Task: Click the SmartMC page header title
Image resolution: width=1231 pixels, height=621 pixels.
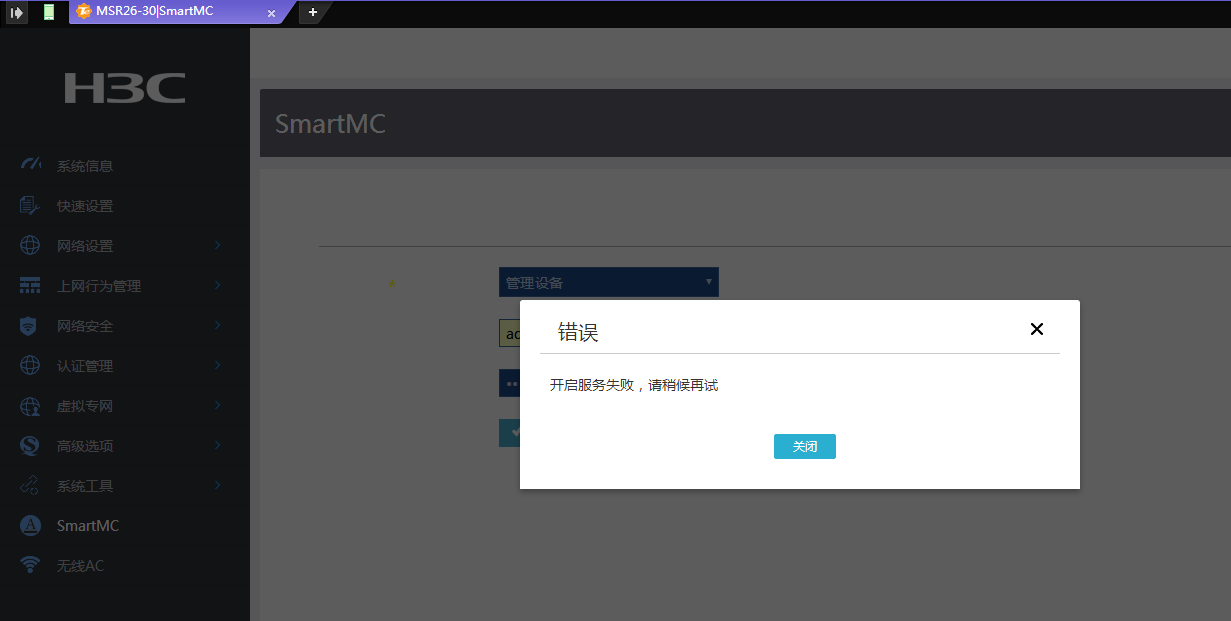Action: tap(330, 124)
